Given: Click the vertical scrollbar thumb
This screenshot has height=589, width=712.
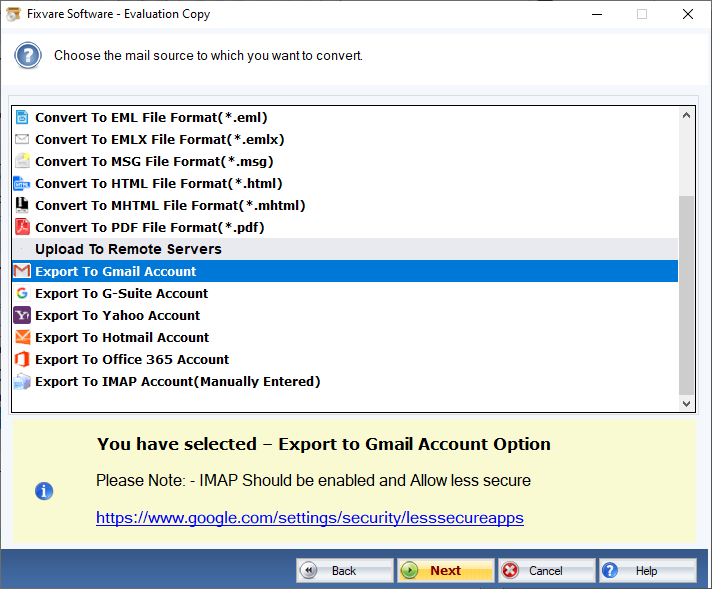Looking at the screenshot, I should pyautogui.click(x=686, y=295).
